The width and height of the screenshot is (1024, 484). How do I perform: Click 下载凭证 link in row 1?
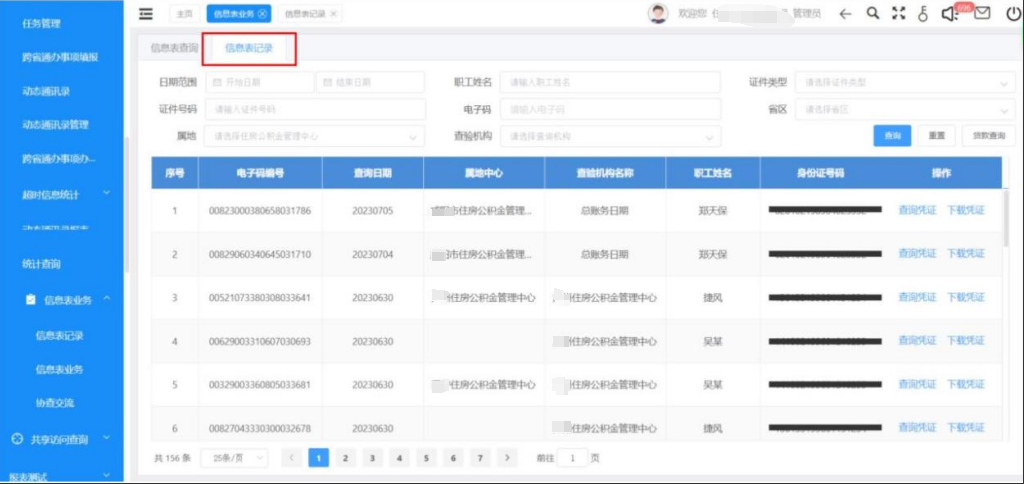pyautogui.click(x=965, y=210)
